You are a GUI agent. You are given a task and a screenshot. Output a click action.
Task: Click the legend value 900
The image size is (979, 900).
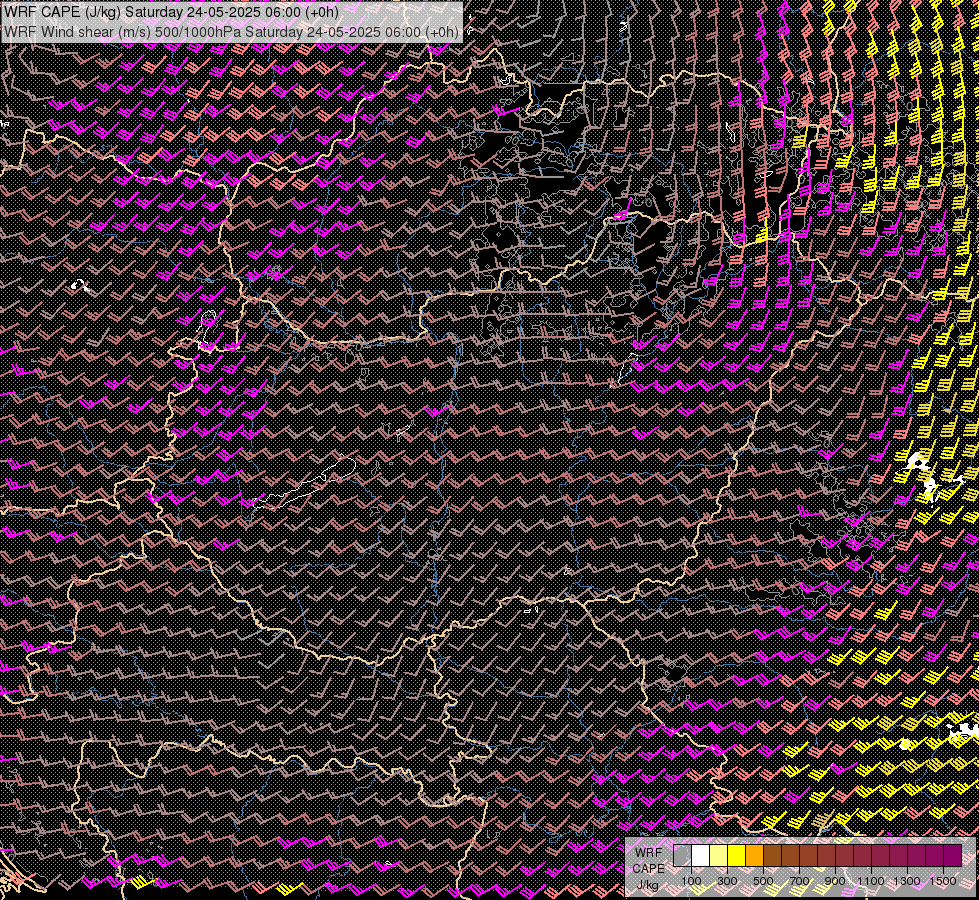tap(835, 881)
